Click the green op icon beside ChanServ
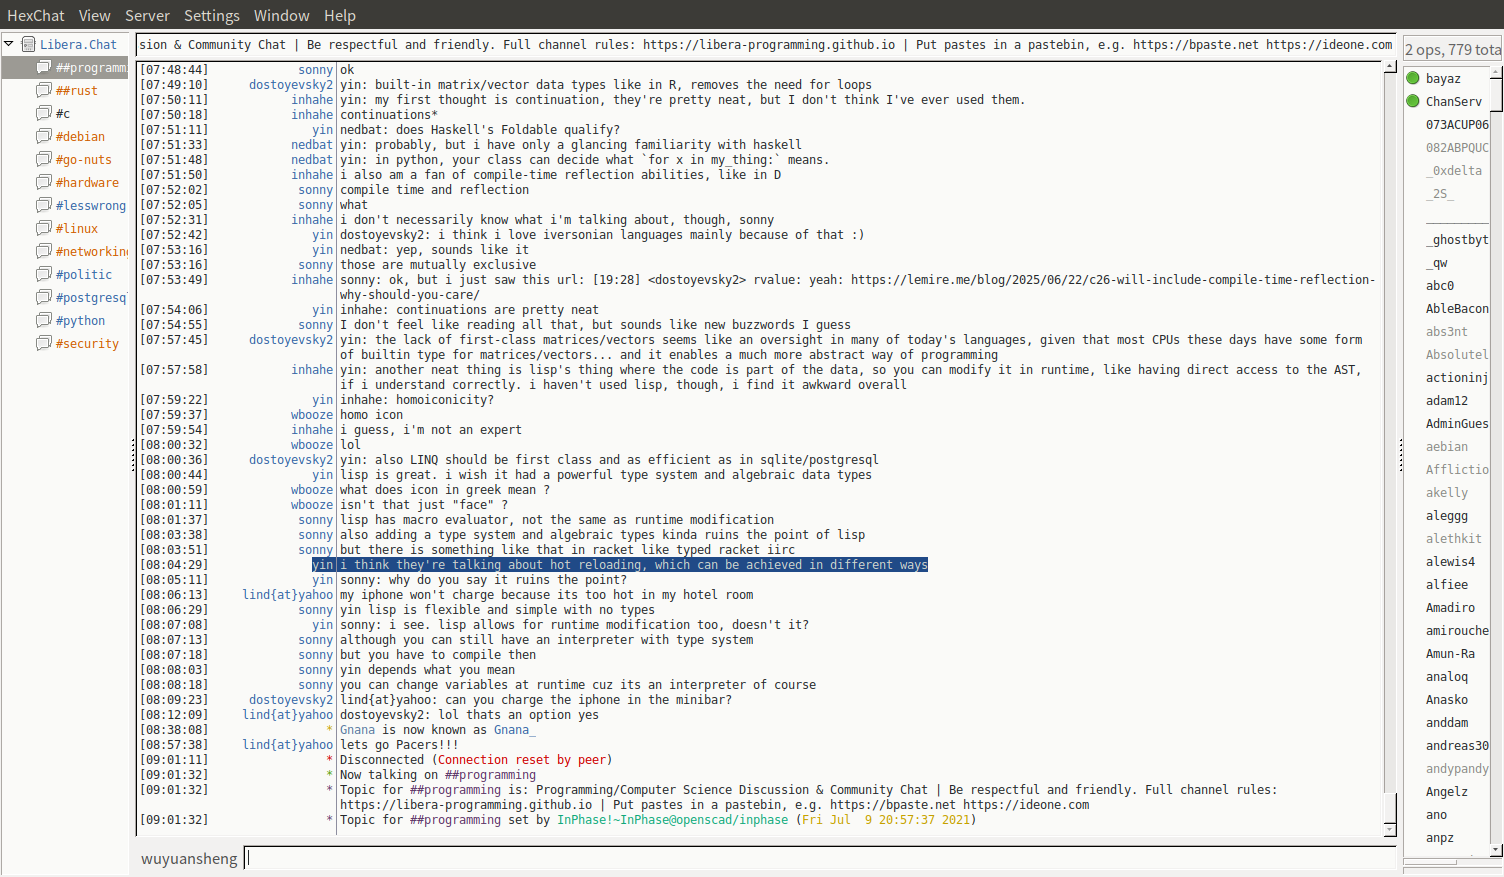This screenshot has width=1504, height=877. [x=1413, y=101]
